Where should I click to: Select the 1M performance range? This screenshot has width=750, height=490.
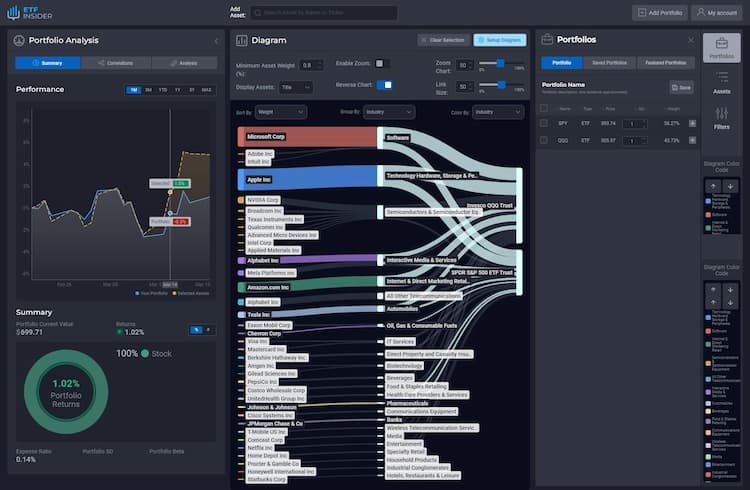[133, 90]
